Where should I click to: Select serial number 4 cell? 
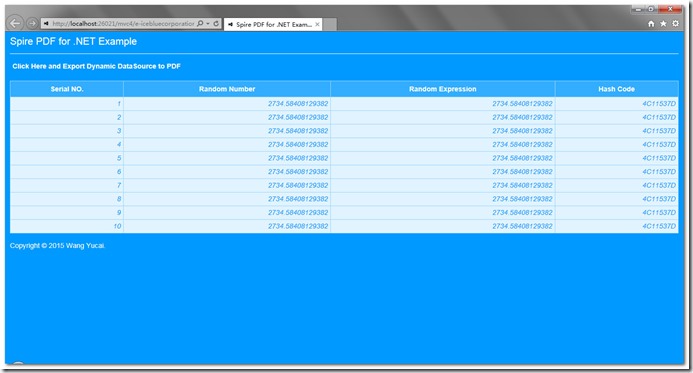pos(67,145)
